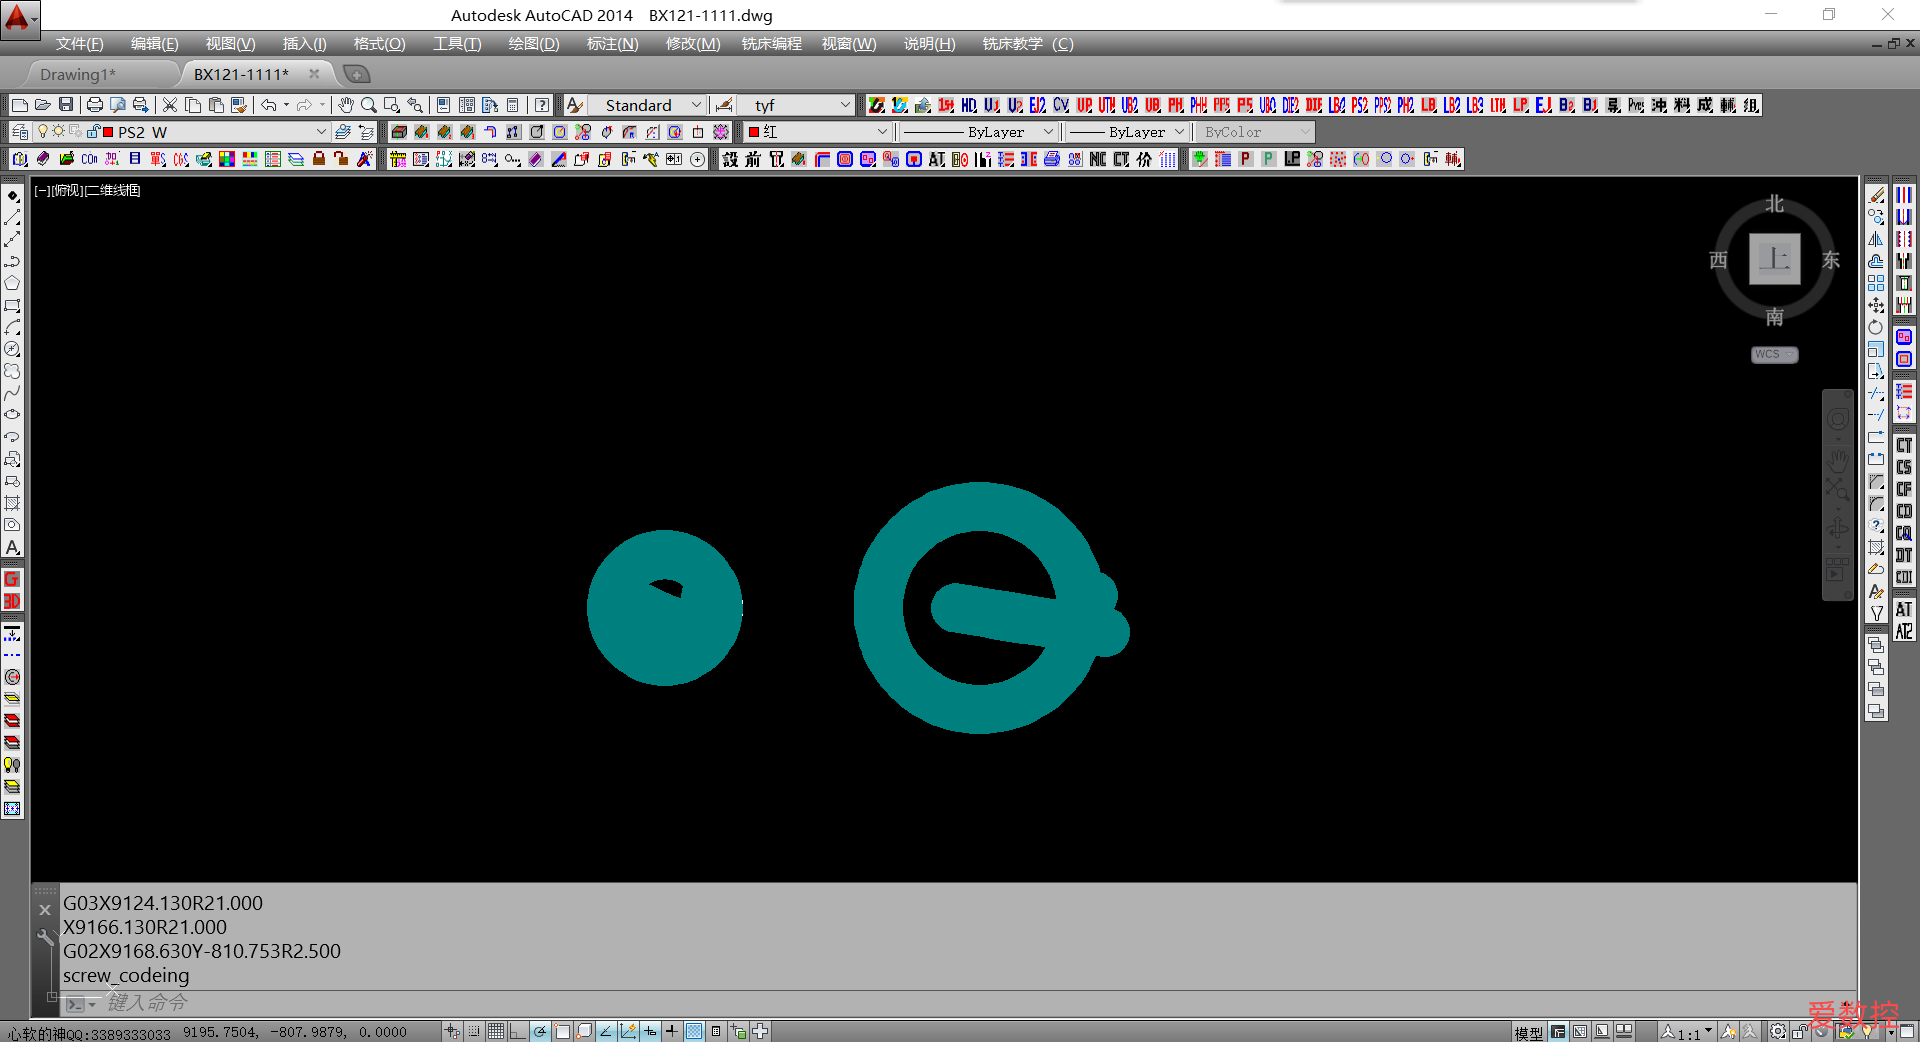Toggle Object Snap in status bar
Viewport: 1920px width, 1042px height.
[x=562, y=1031]
